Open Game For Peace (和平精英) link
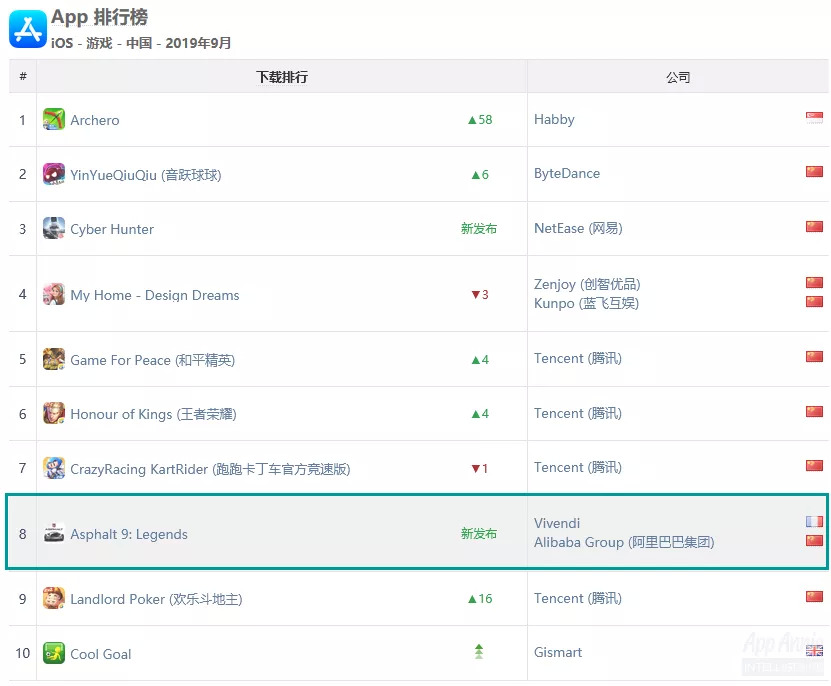 pyautogui.click(x=153, y=360)
